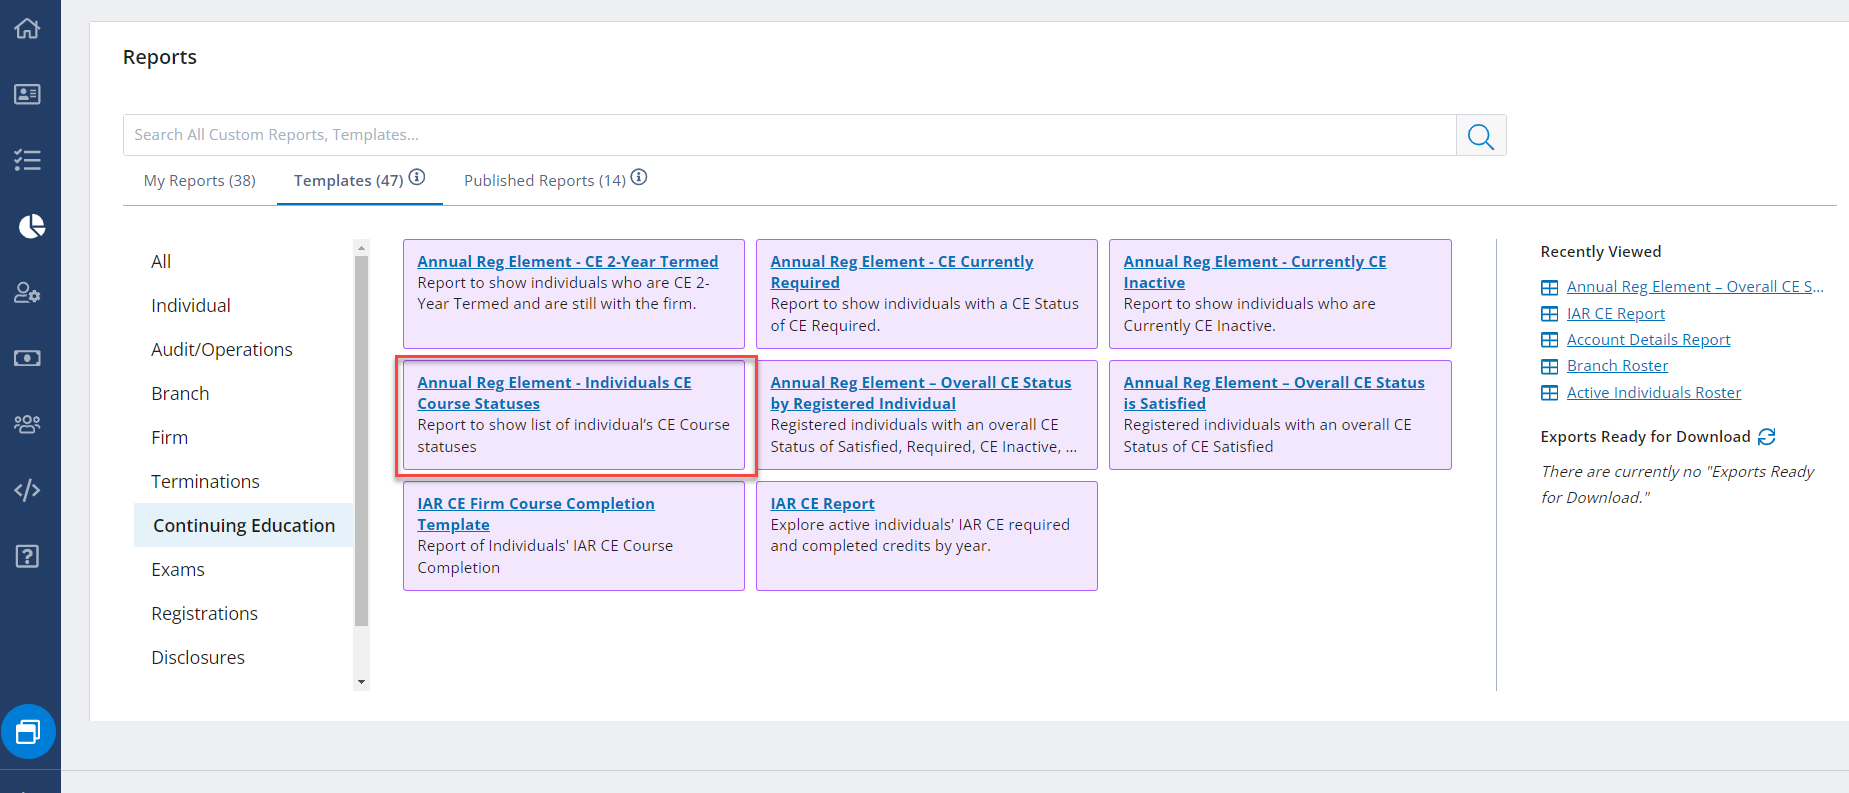Open the ID card icon in the sidebar

(27, 94)
